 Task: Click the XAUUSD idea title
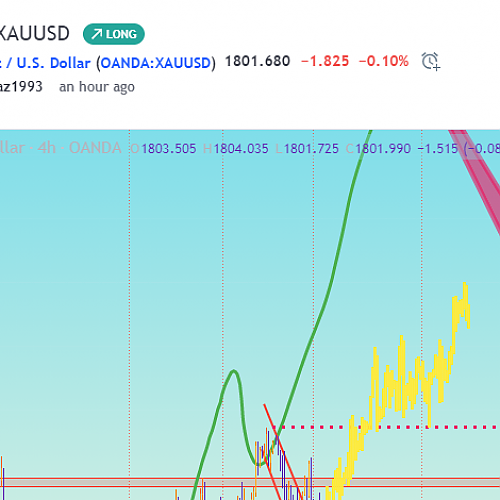pyautogui.click(x=35, y=33)
